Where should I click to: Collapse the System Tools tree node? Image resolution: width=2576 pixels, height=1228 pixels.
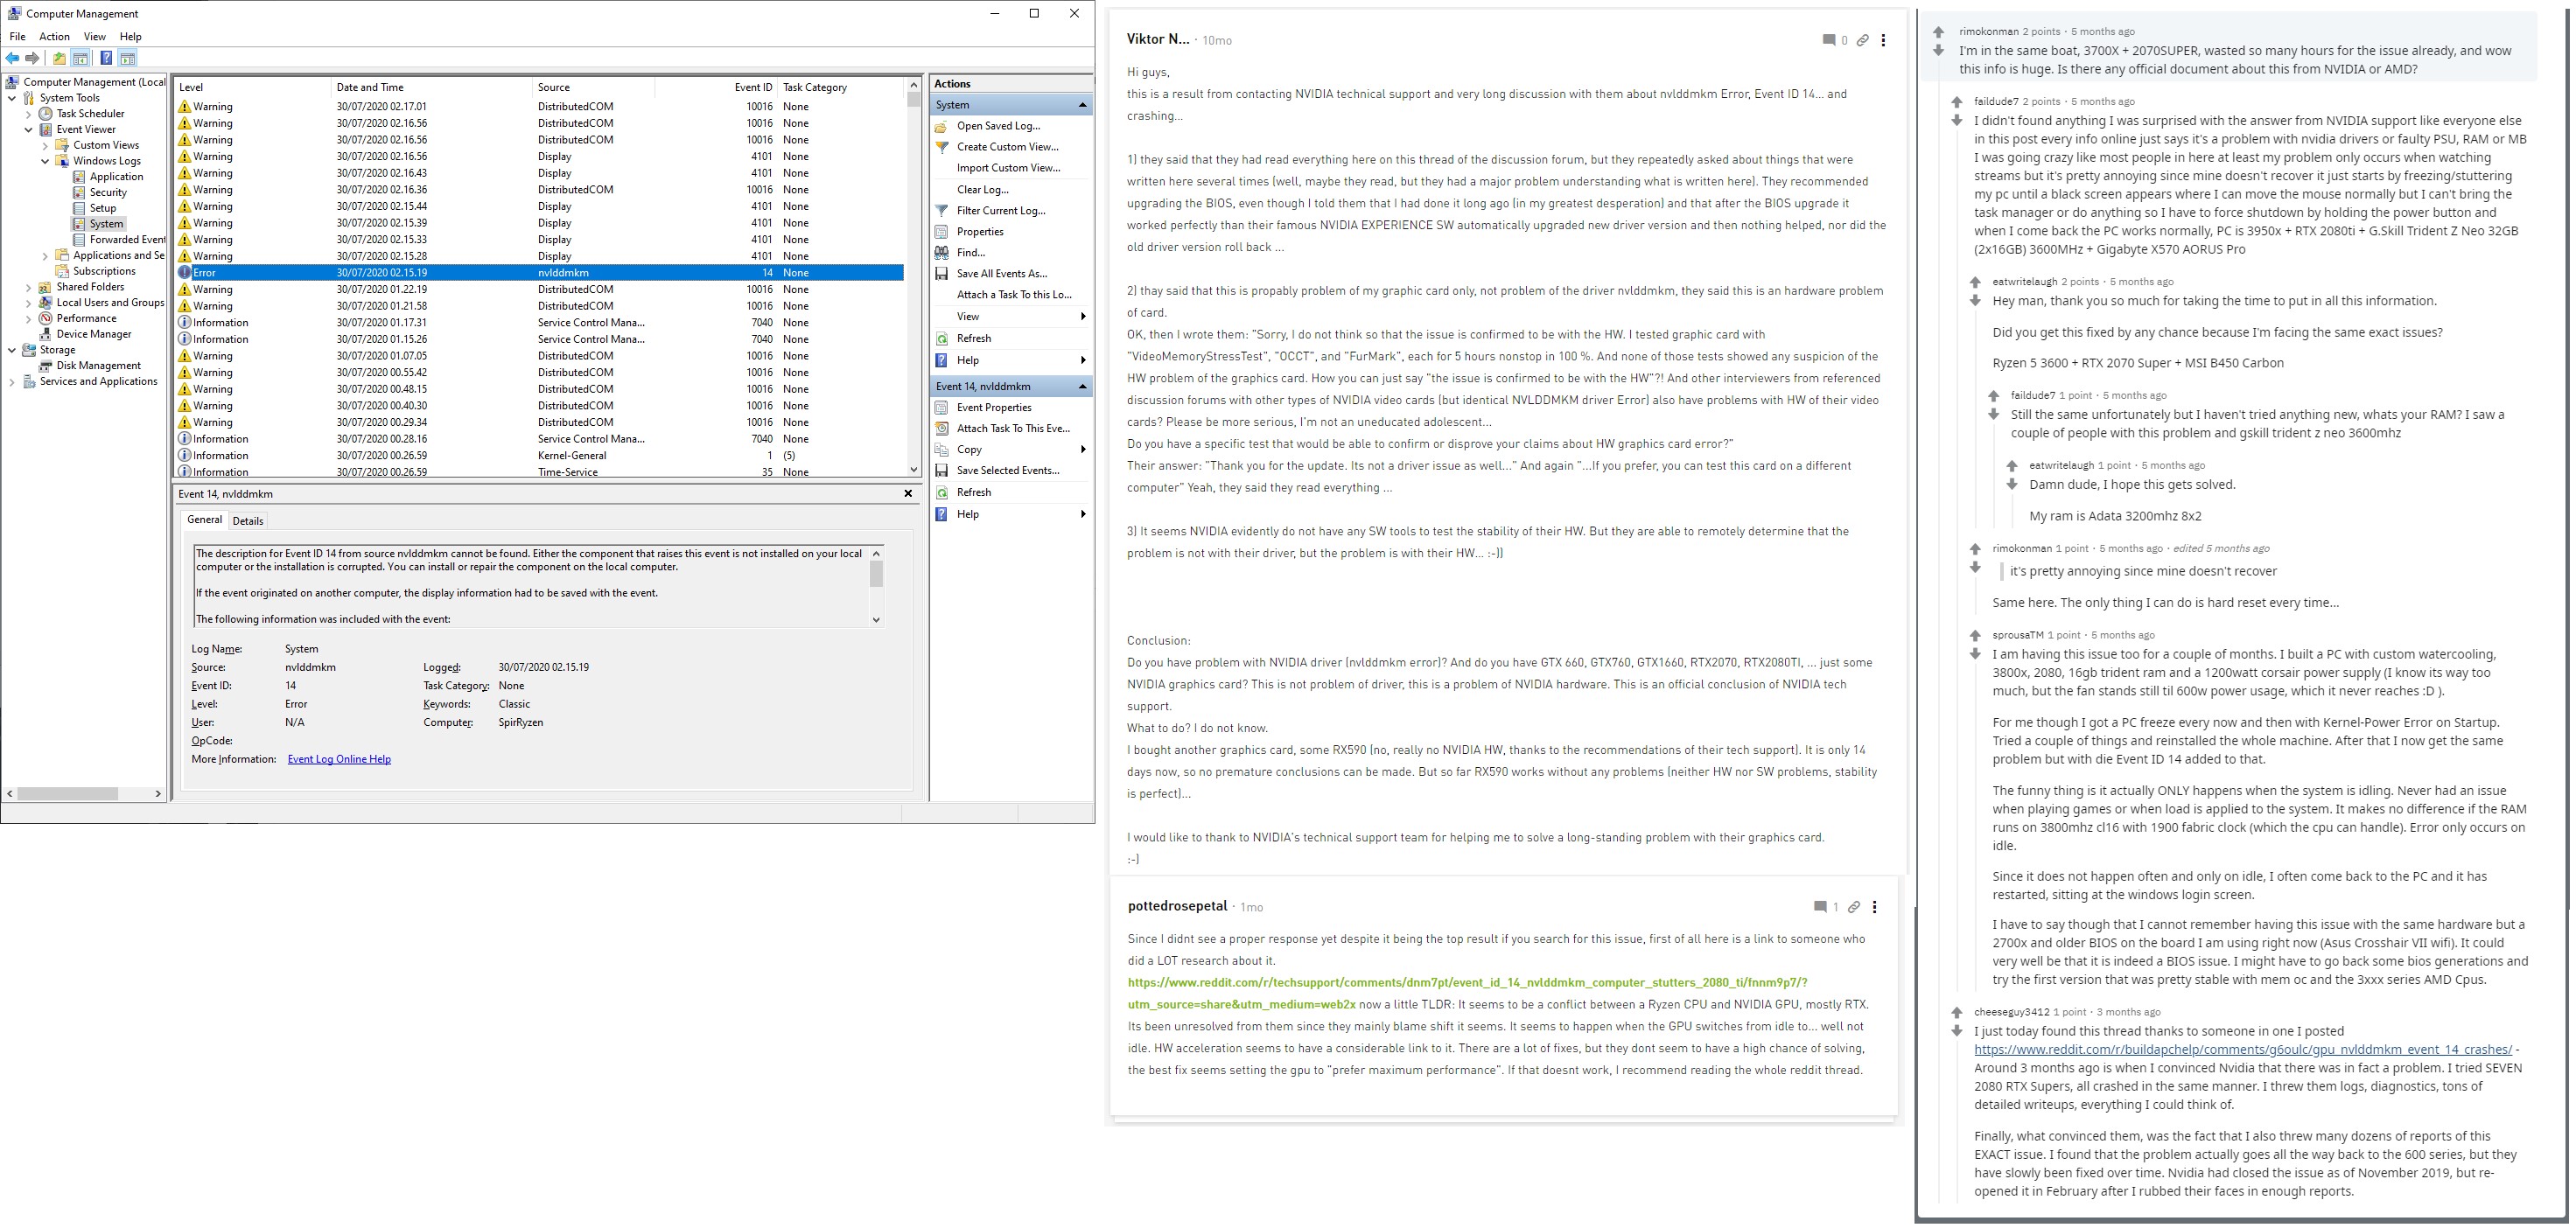point(12,98)
